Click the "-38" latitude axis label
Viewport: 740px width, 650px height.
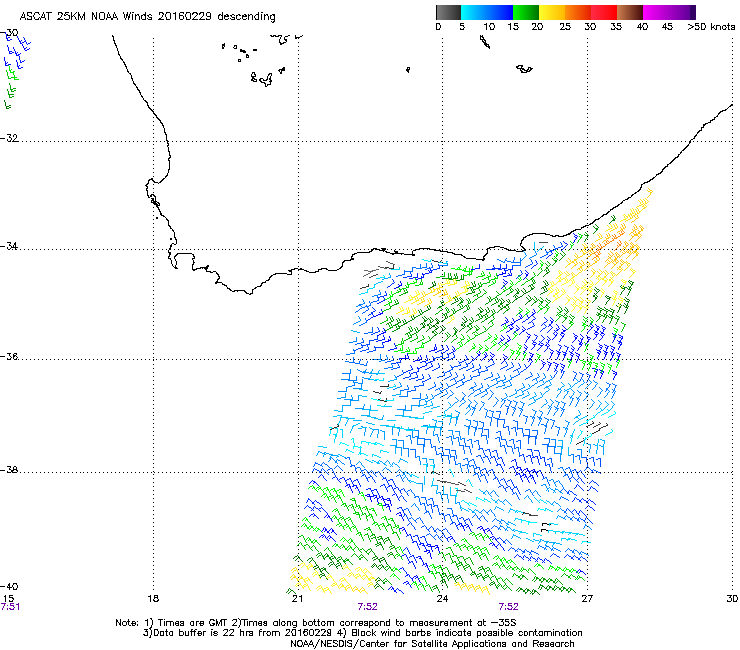(x=10, y=470)
